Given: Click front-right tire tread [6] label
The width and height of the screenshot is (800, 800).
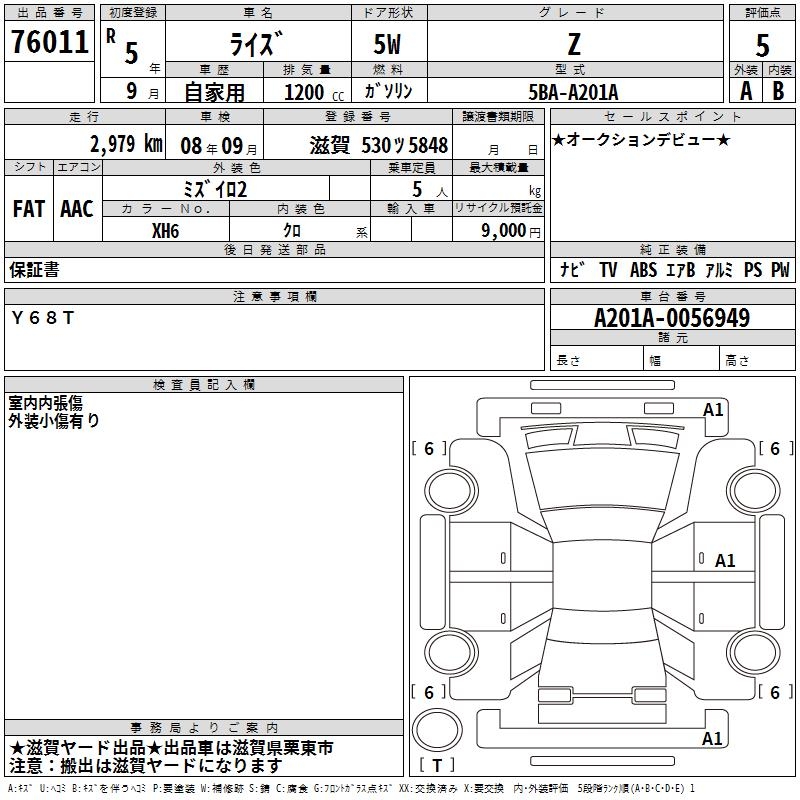Looking at the screenshot, I should tap(776, 448).
